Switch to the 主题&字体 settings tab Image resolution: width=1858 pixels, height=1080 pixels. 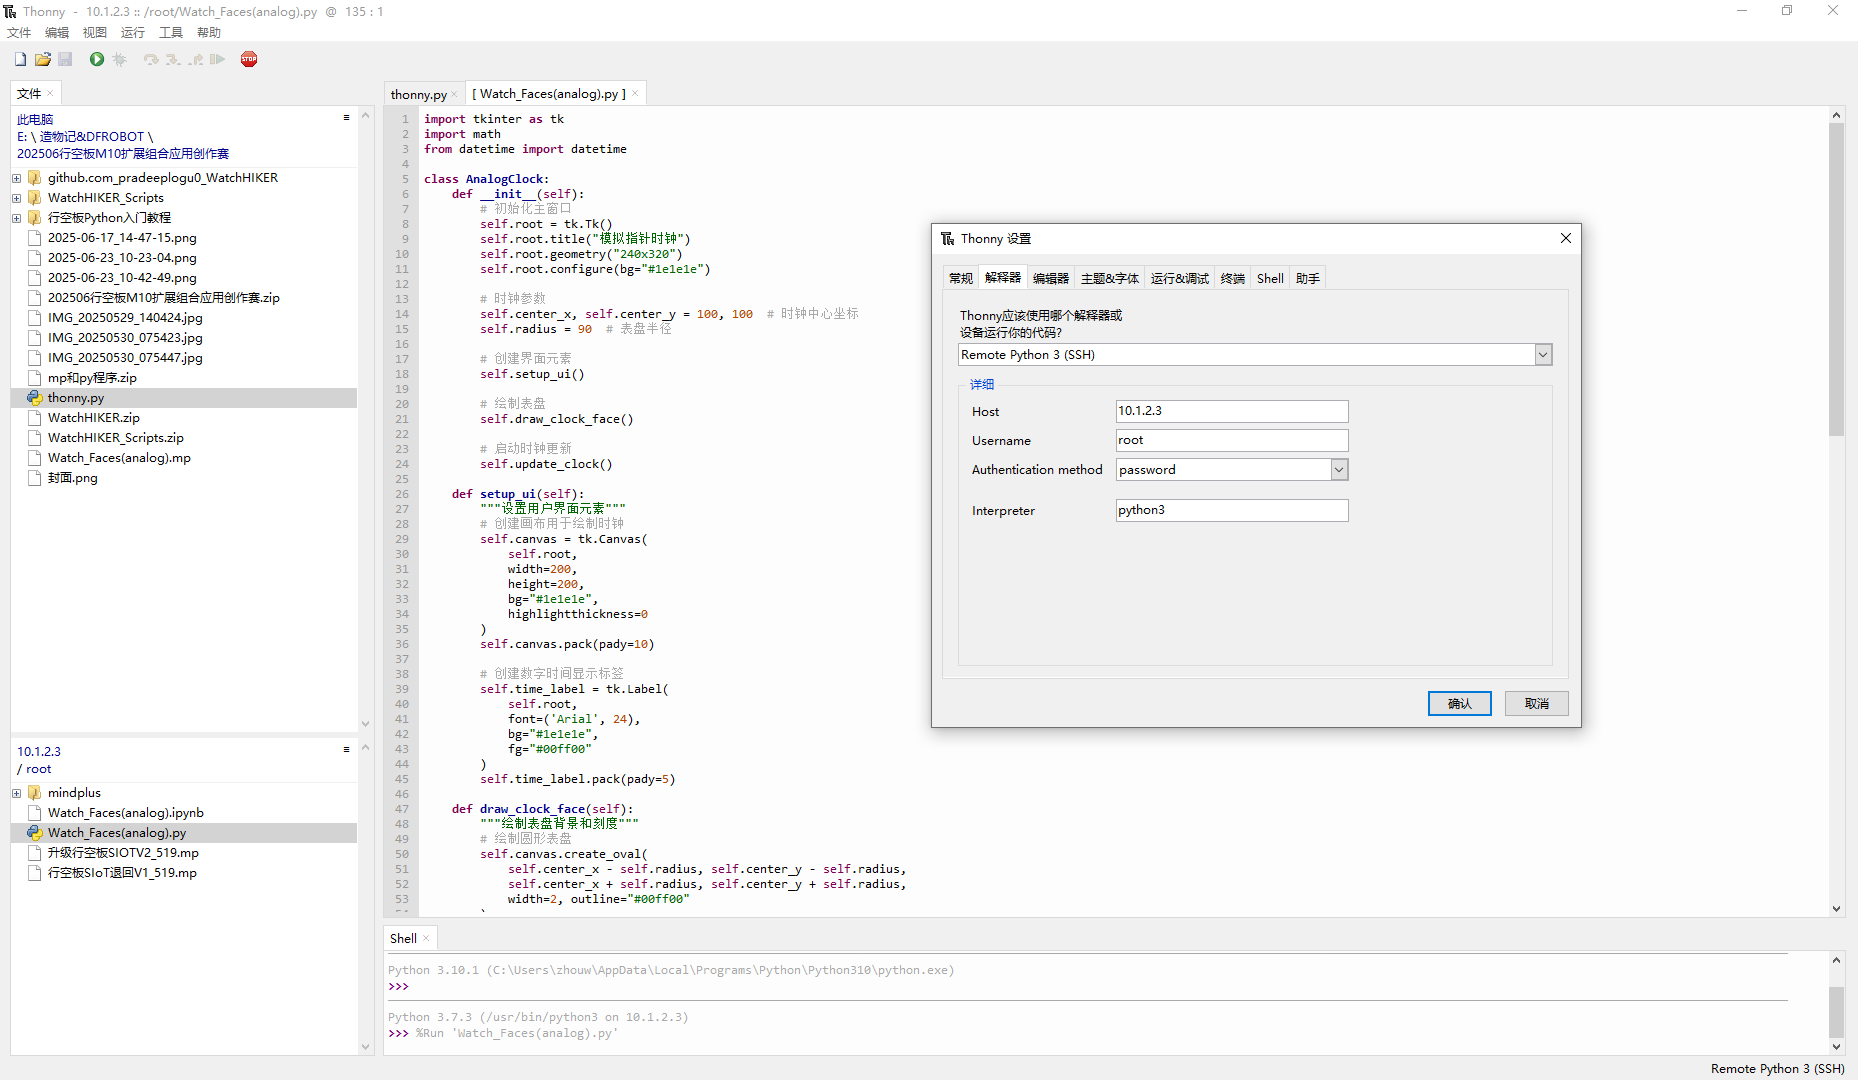point(1110,279)
